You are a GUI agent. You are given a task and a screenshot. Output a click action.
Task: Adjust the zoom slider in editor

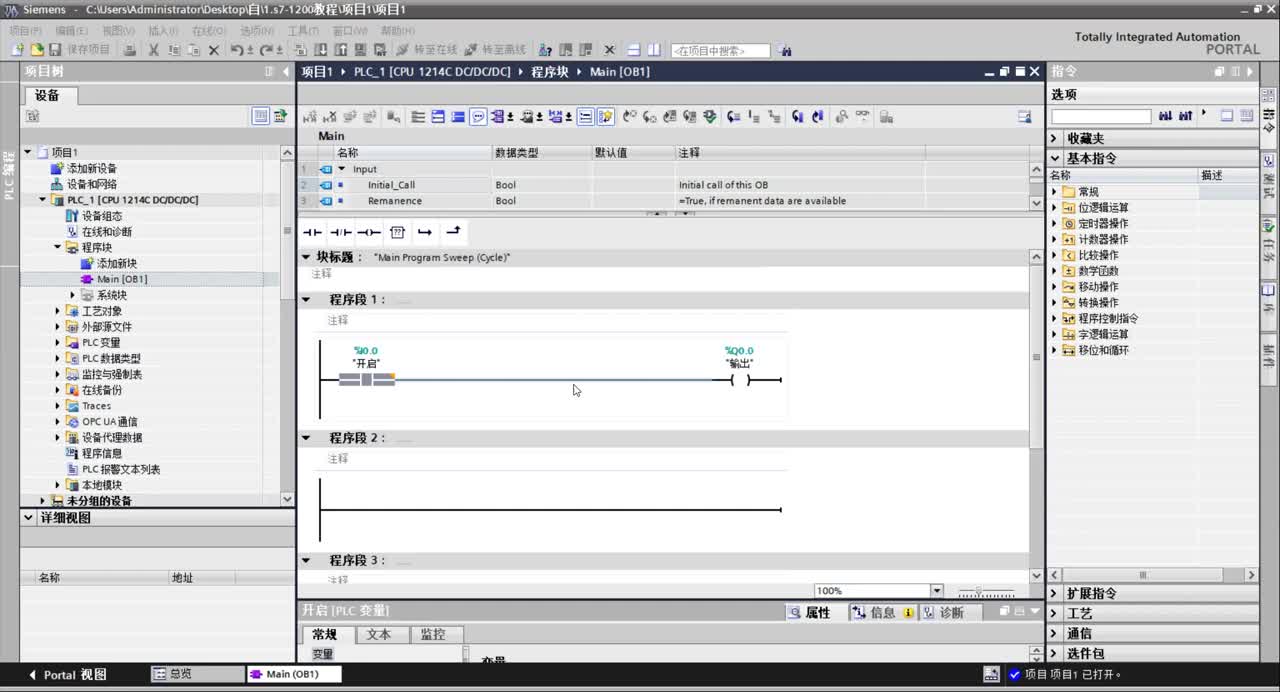(x=978, y=591)
